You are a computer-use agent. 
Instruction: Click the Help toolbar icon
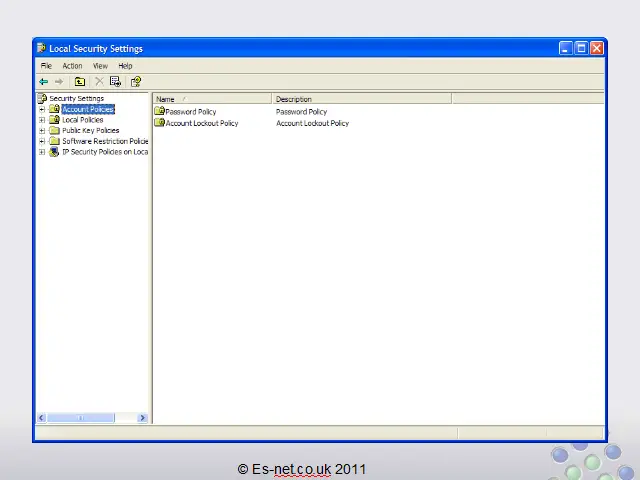click(136, 82)
